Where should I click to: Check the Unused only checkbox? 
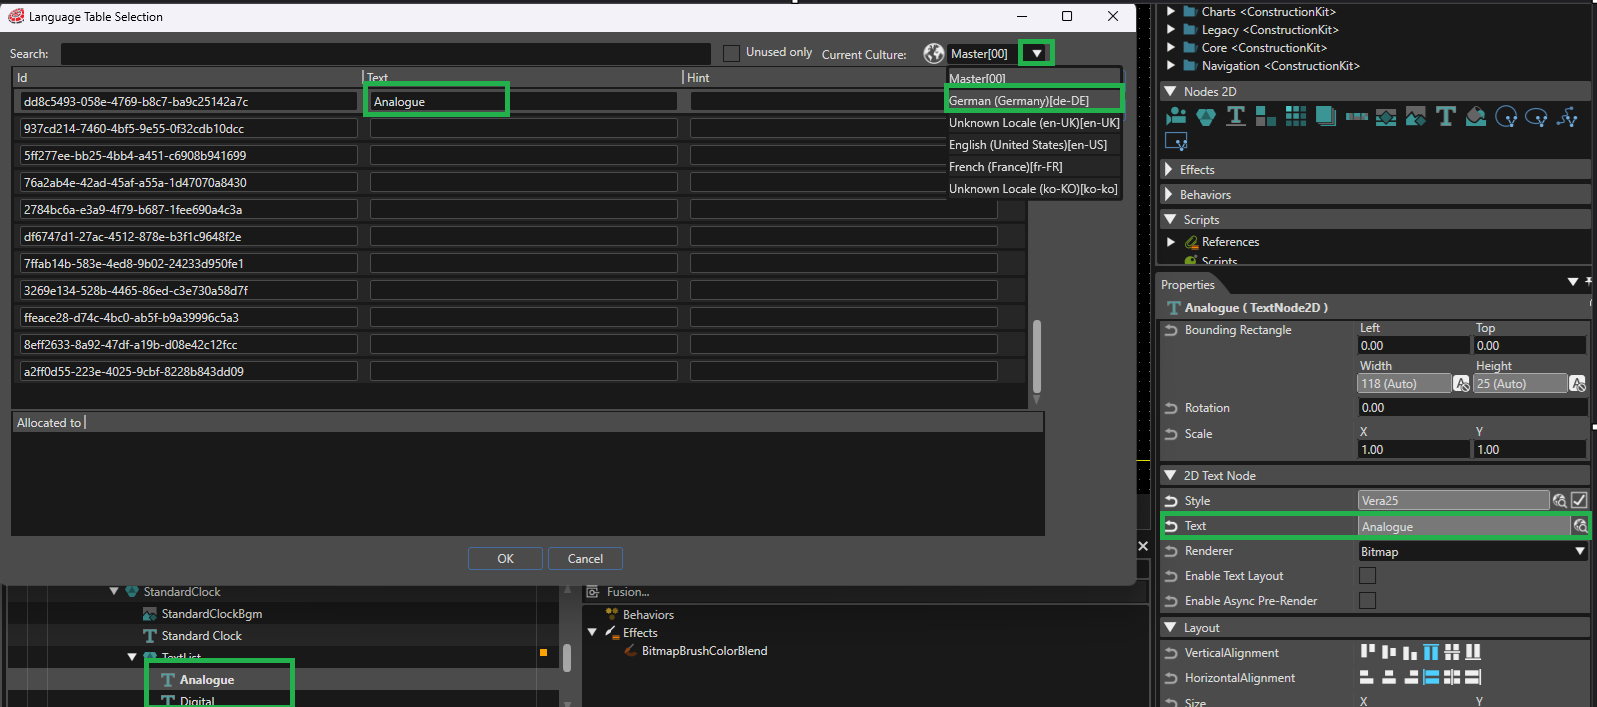(x=731, y=53)
